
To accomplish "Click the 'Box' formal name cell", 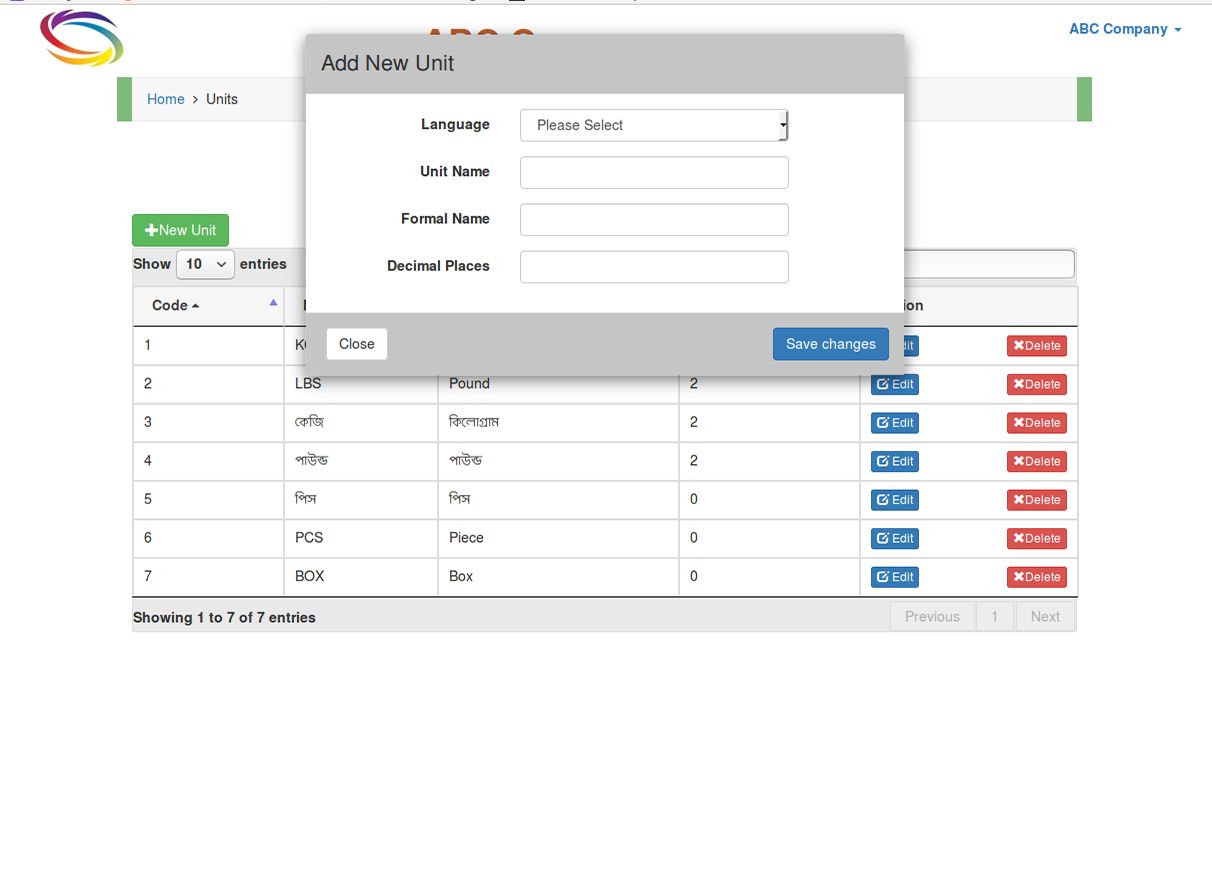I will pos(558,577).
